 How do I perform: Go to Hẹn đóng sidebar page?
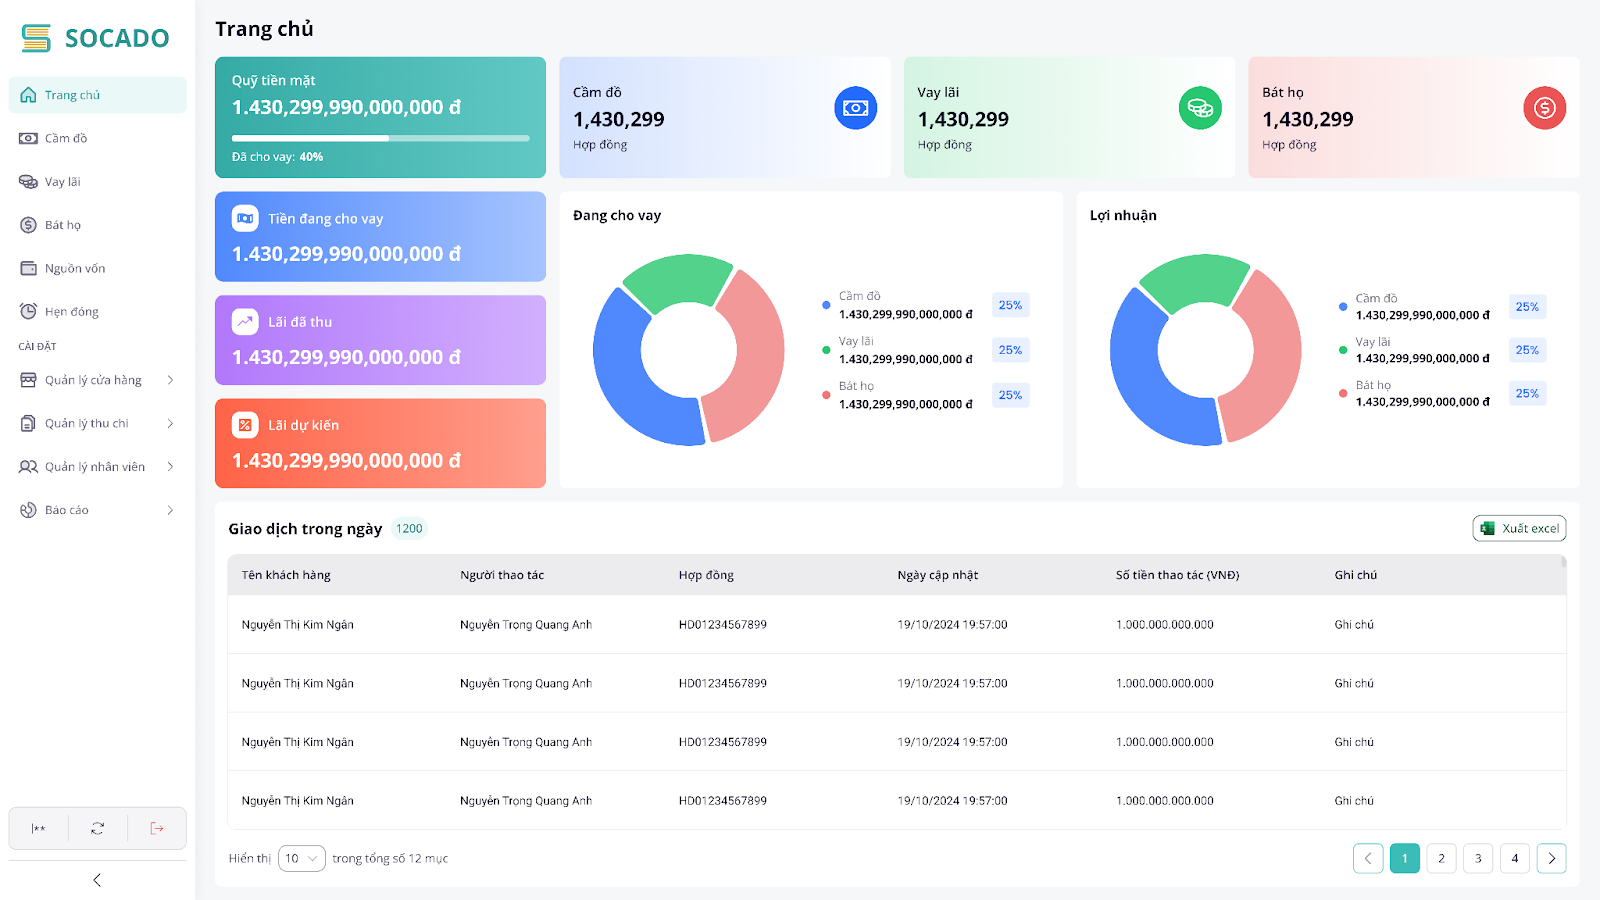pos(72,312)
